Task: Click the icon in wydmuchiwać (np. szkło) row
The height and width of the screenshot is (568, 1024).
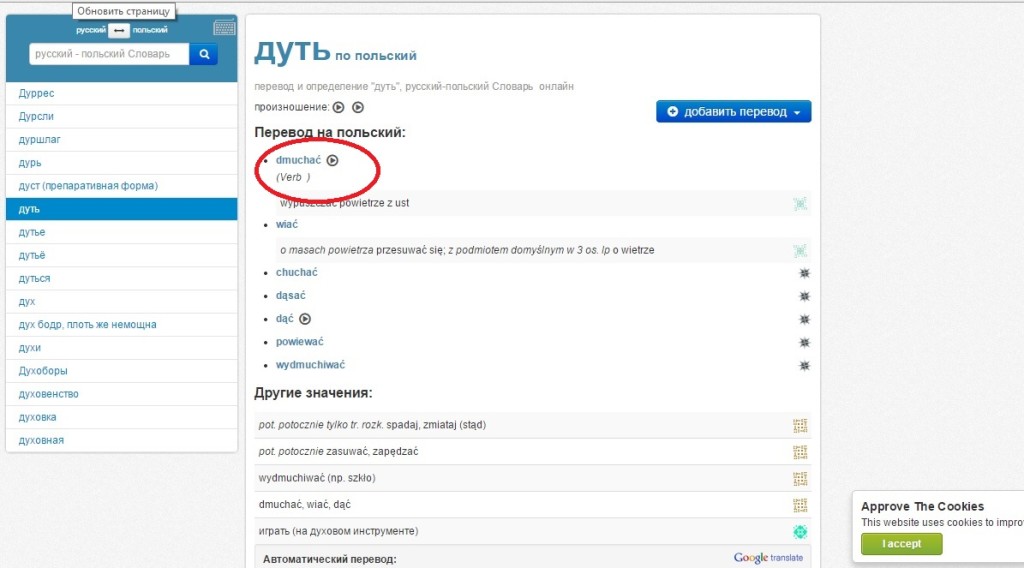Action: 800,478
